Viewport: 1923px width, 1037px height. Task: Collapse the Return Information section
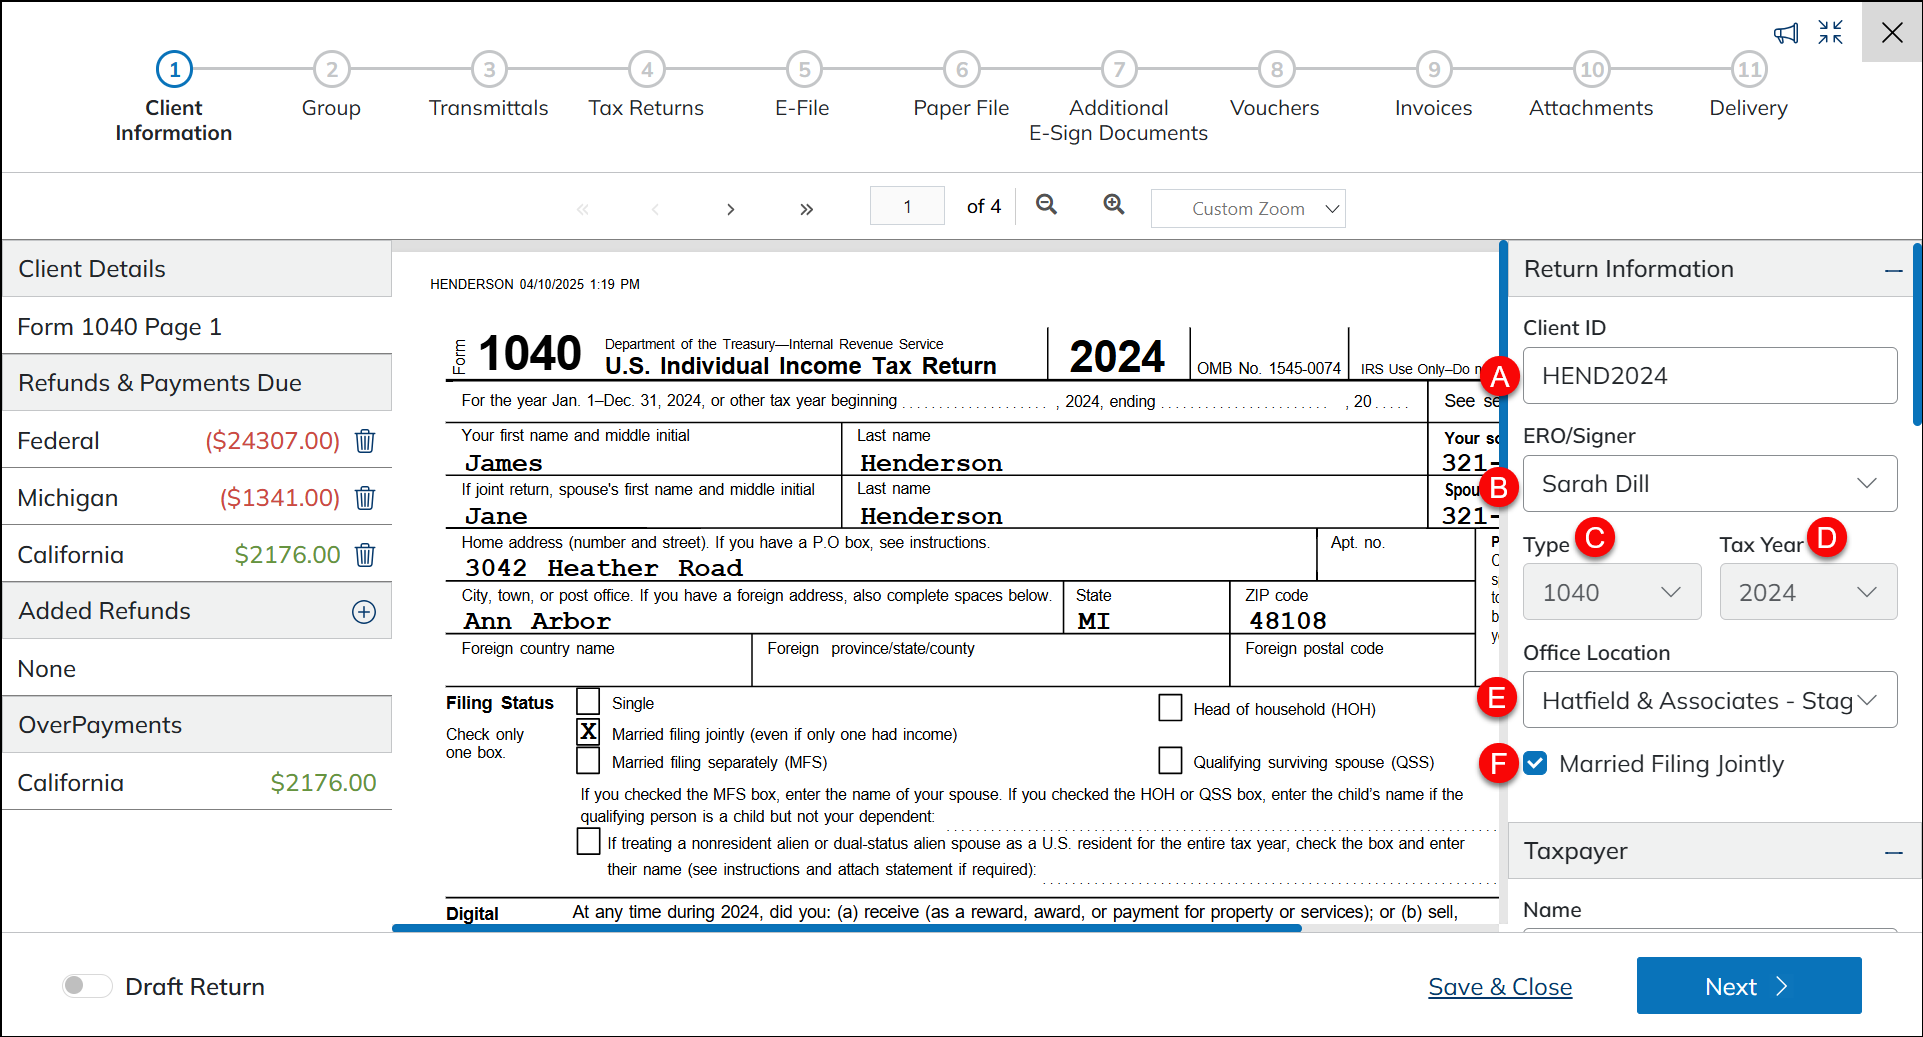pos(1893,270)
